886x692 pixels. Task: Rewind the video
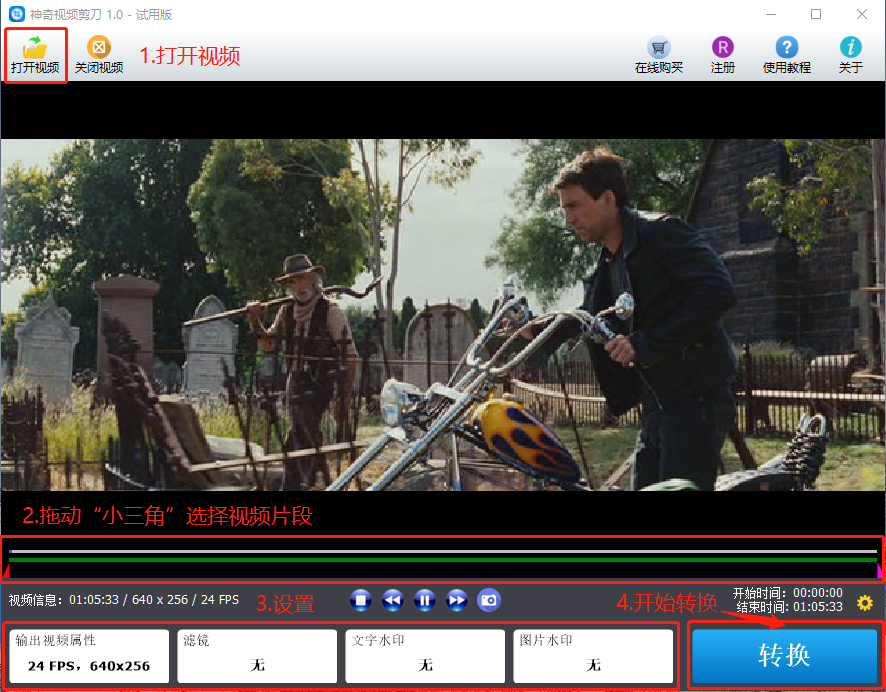[393, 600]
